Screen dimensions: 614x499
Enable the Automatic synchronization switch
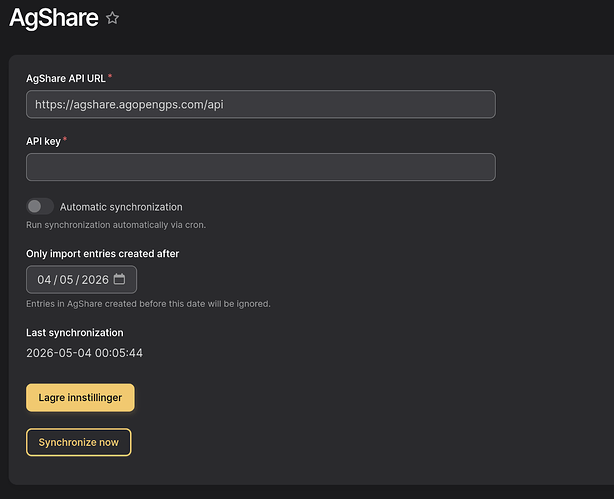[40, 206]
